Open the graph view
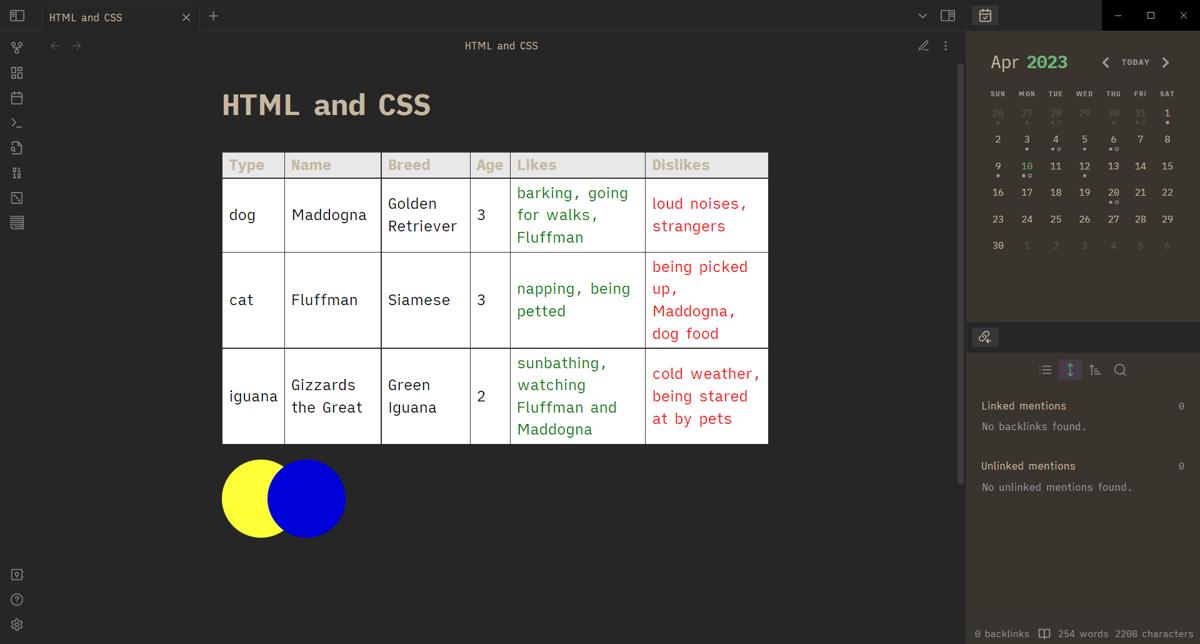The image size is (1200, 644). tap(16, 46)
